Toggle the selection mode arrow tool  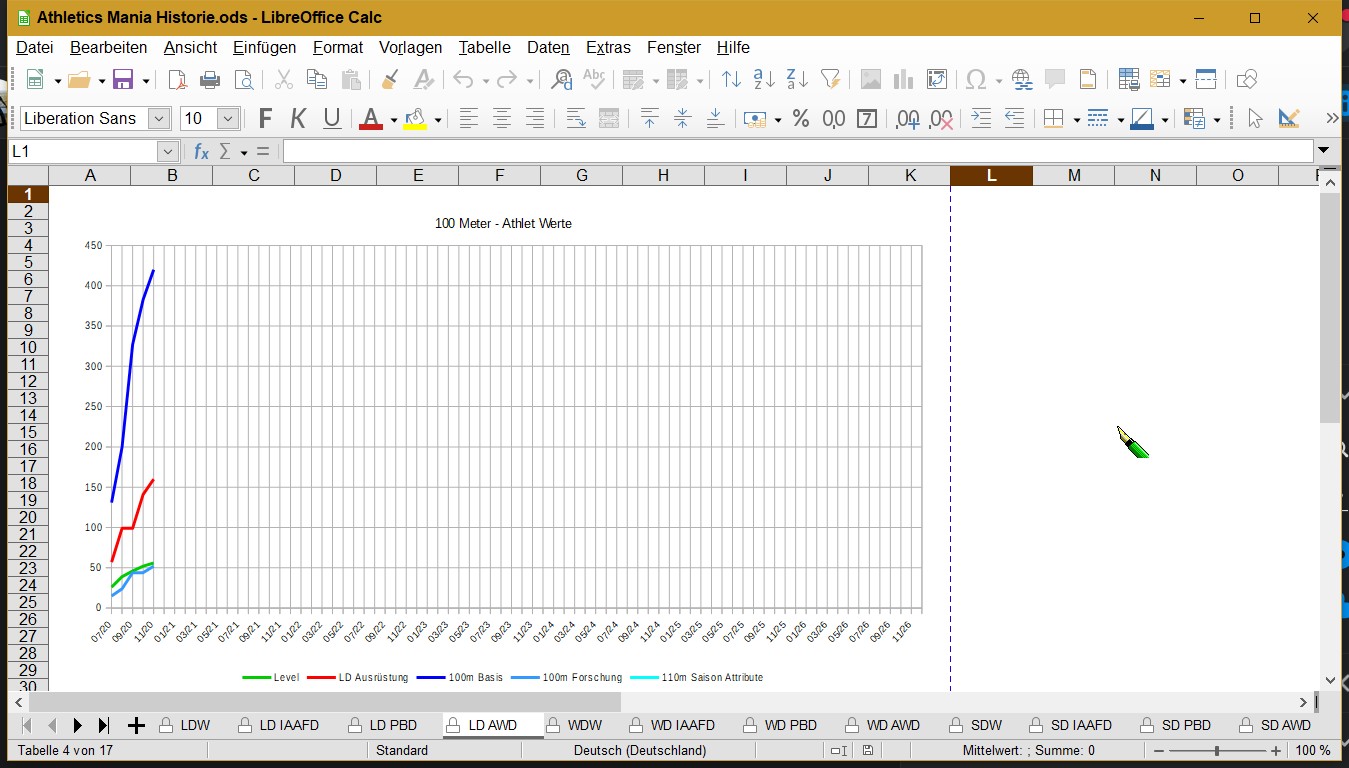coord(1256,119)
